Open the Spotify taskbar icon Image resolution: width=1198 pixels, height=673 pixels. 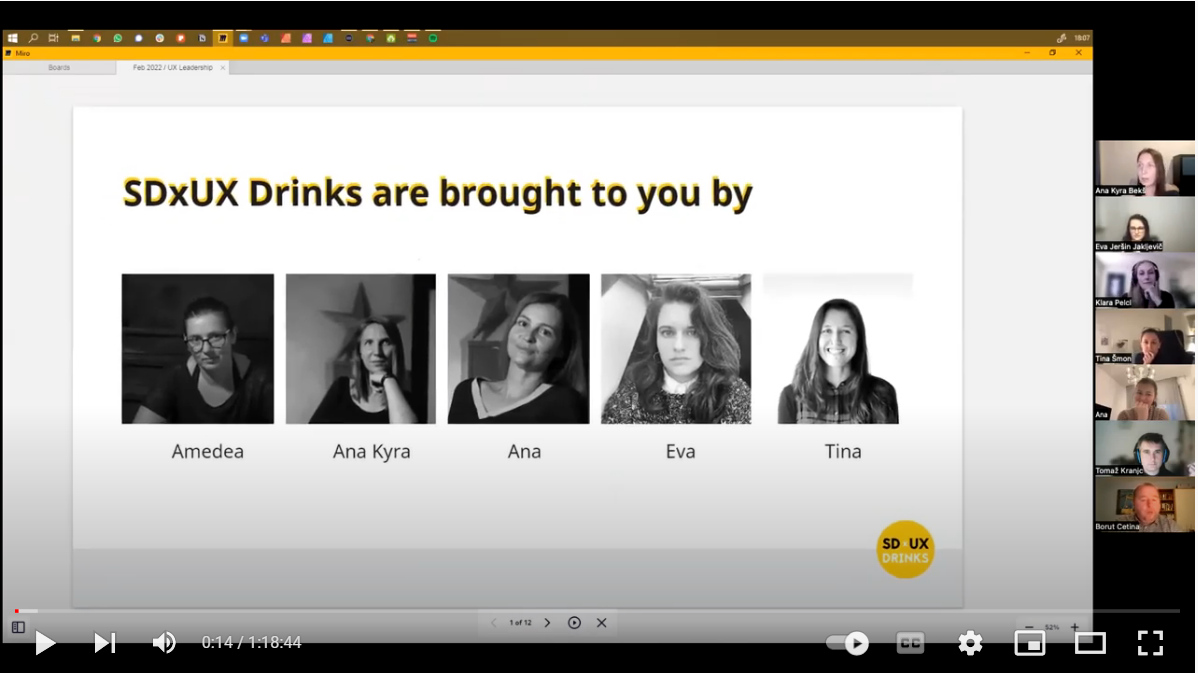point(433,37)
